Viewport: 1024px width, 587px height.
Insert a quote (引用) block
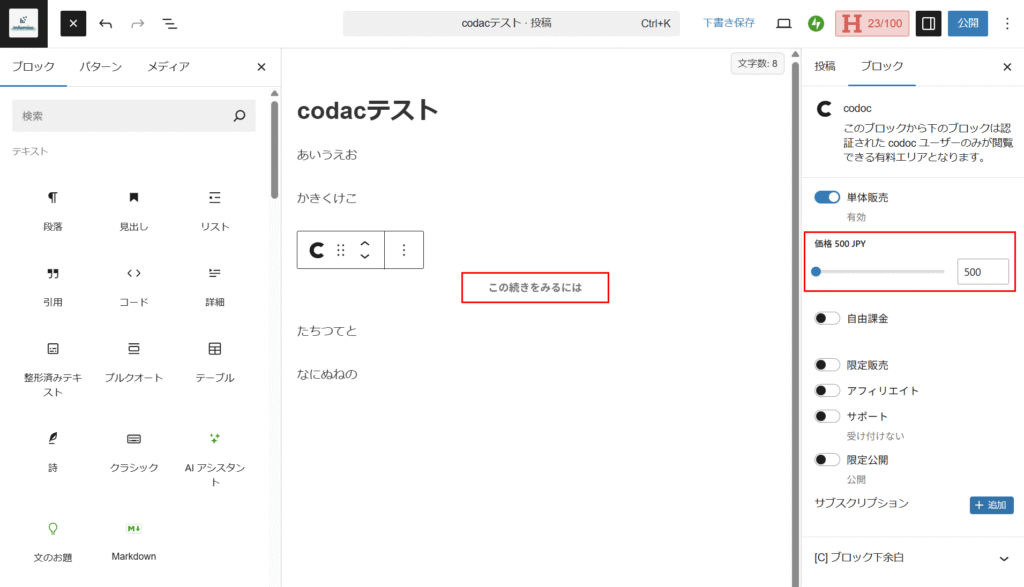(53, 287)
